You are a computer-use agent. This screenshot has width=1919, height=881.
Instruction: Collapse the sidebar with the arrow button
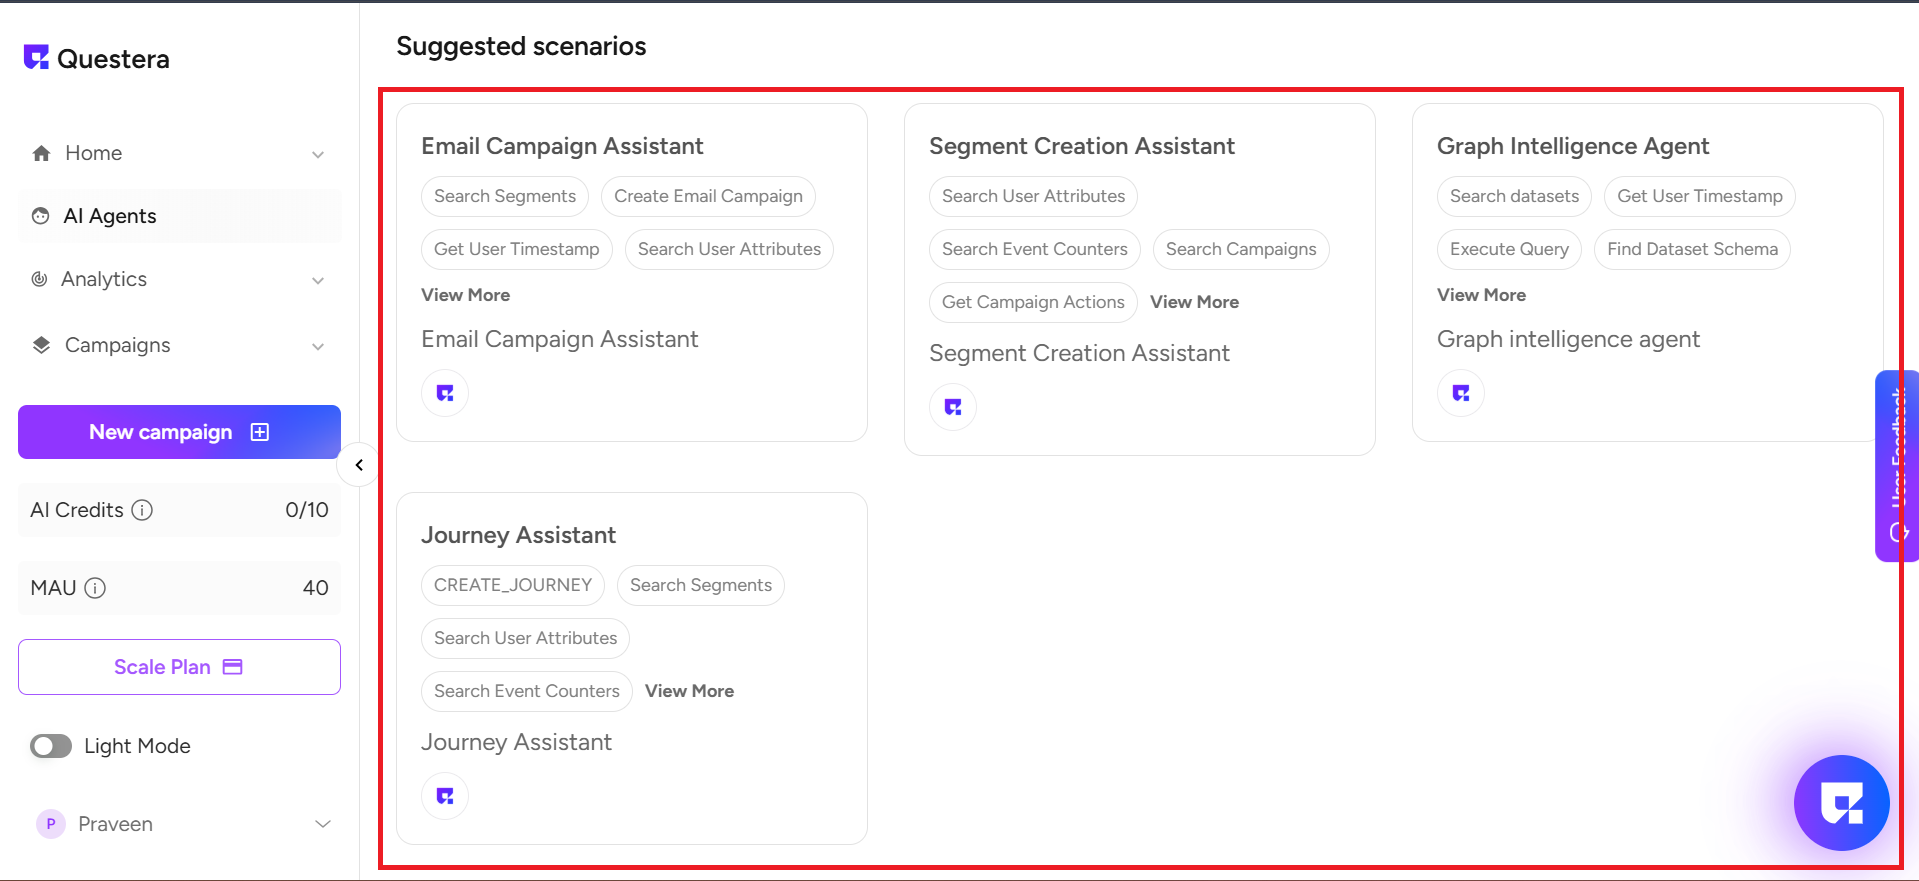pyautogui.click(x=359, y=465)
